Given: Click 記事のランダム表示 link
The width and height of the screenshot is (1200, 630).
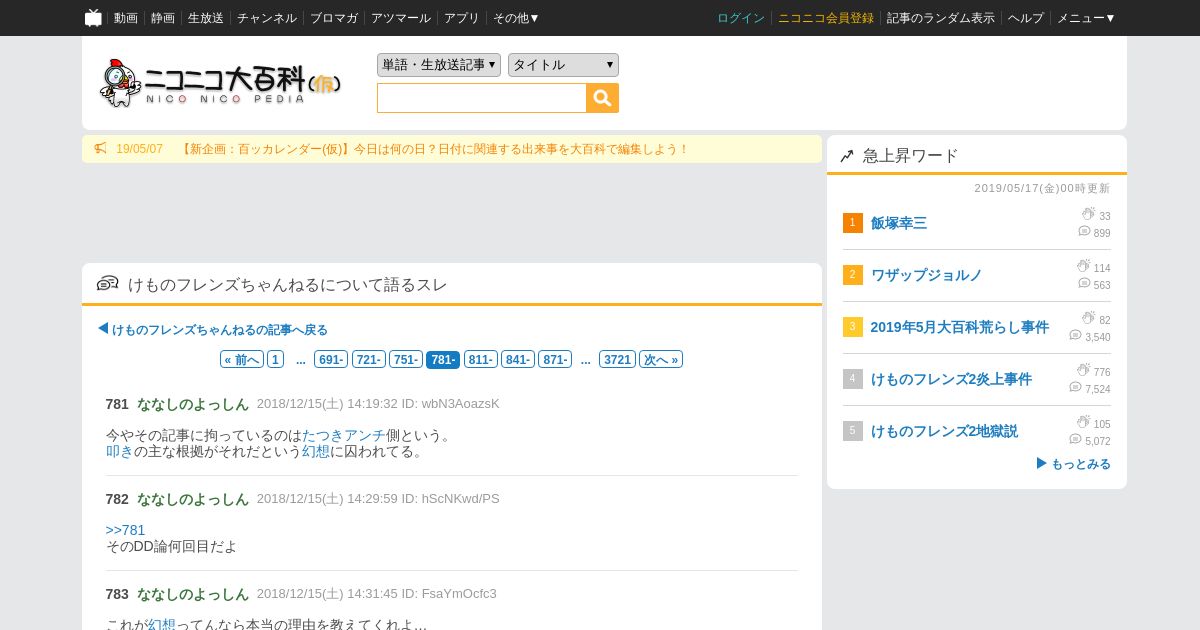Looking at the screenshot, I should click(x=941, y=18).
